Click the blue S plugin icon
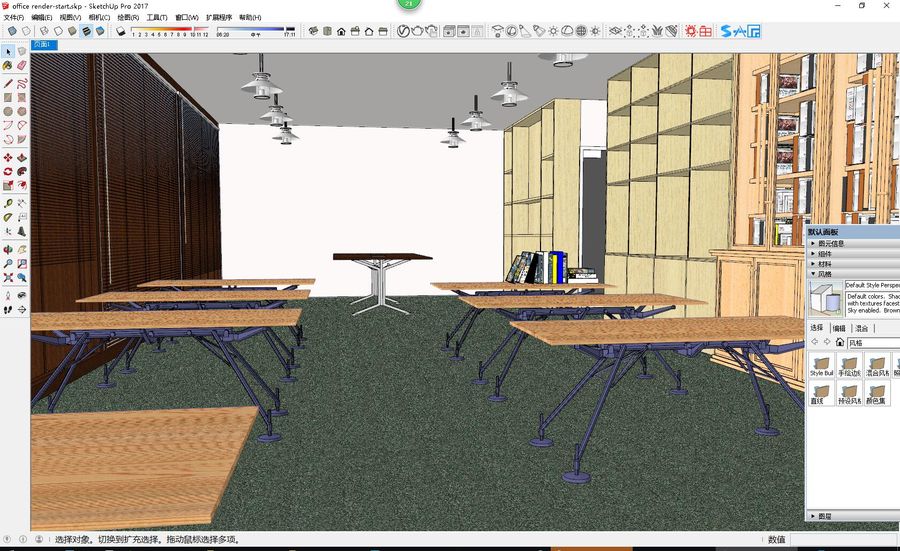 (x=727, y=31)
